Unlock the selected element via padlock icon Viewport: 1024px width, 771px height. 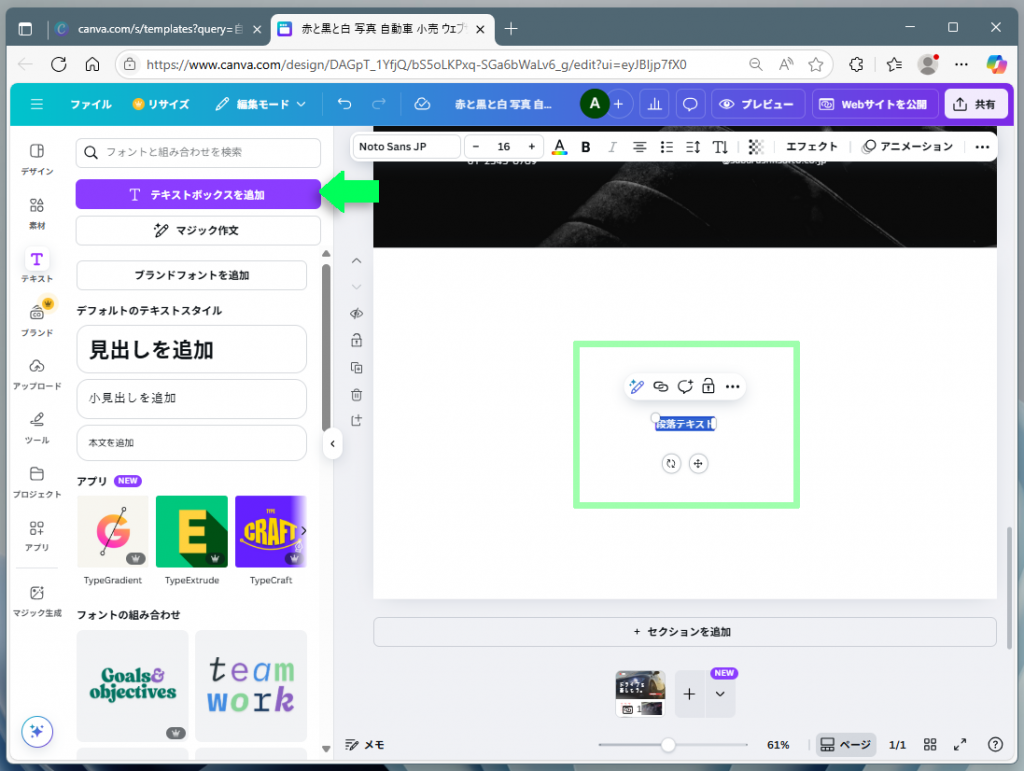click(356, 340)
